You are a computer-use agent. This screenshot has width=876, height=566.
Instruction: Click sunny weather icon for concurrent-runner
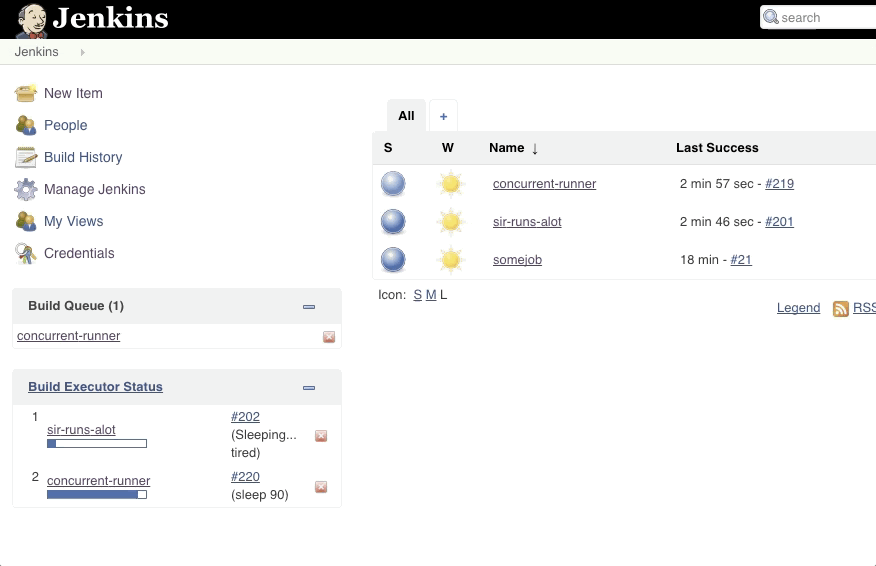pos(450,184)
